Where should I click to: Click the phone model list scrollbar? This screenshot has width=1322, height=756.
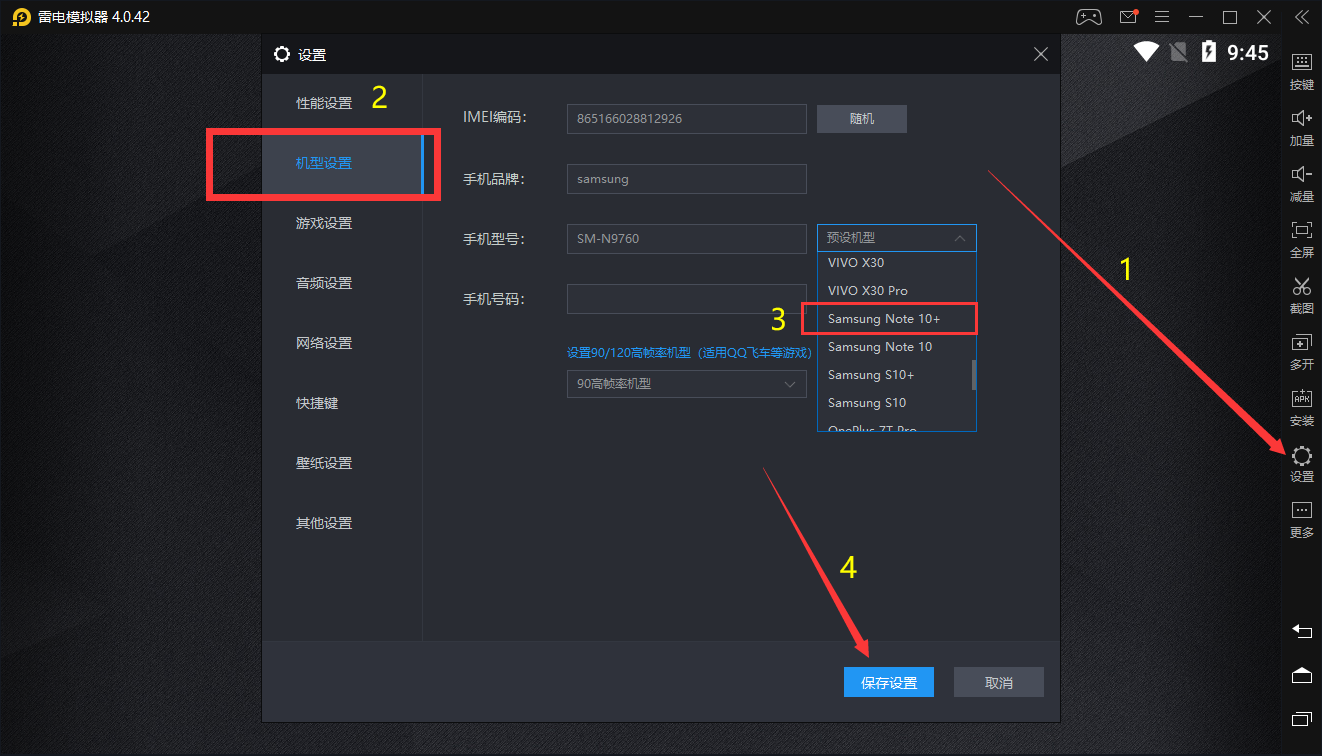pyautogui.click(x=973, y=374)
